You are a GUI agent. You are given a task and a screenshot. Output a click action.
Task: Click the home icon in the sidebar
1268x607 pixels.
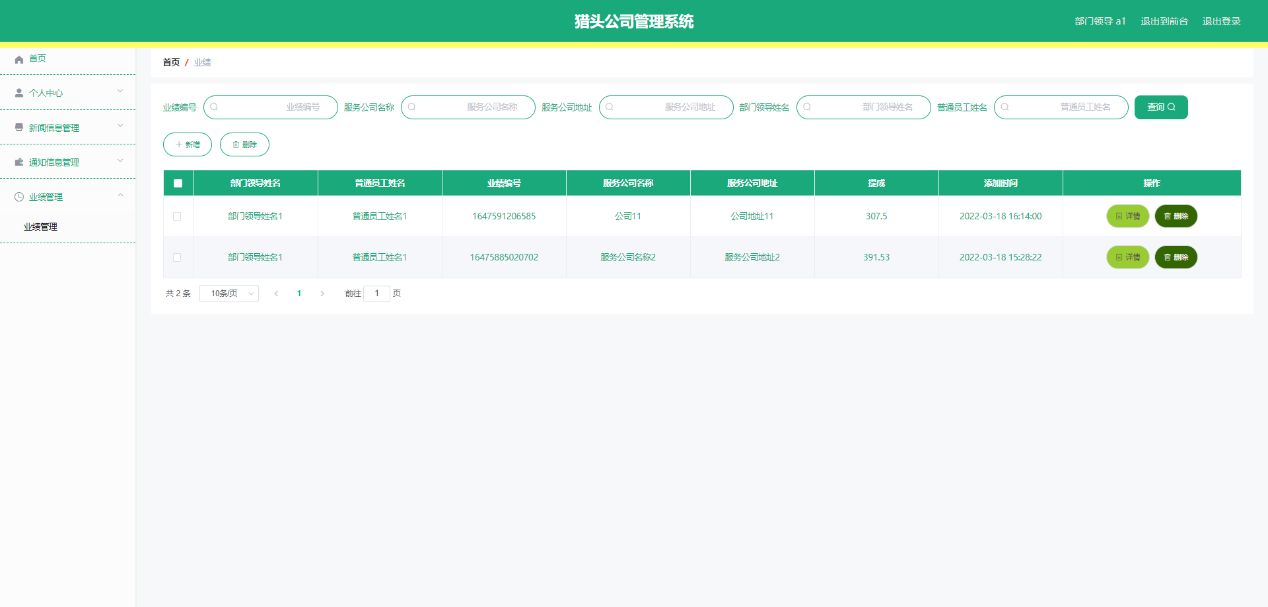(x=19, y=59)
